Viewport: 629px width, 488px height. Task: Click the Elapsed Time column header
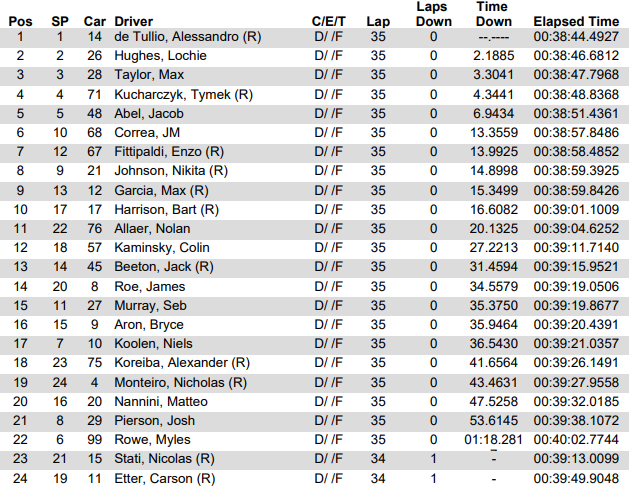point(576,21)
